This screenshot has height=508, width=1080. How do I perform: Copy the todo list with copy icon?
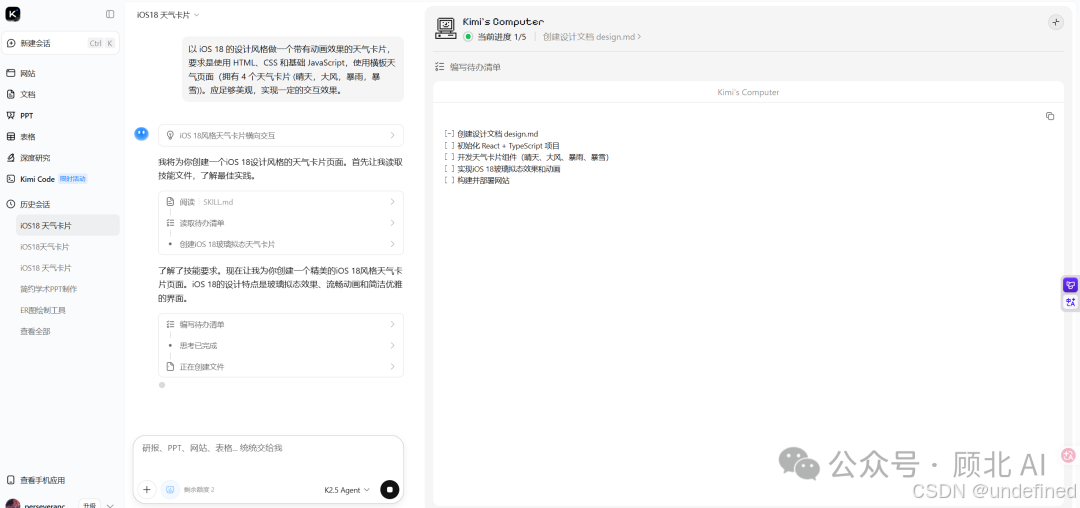1050,116
